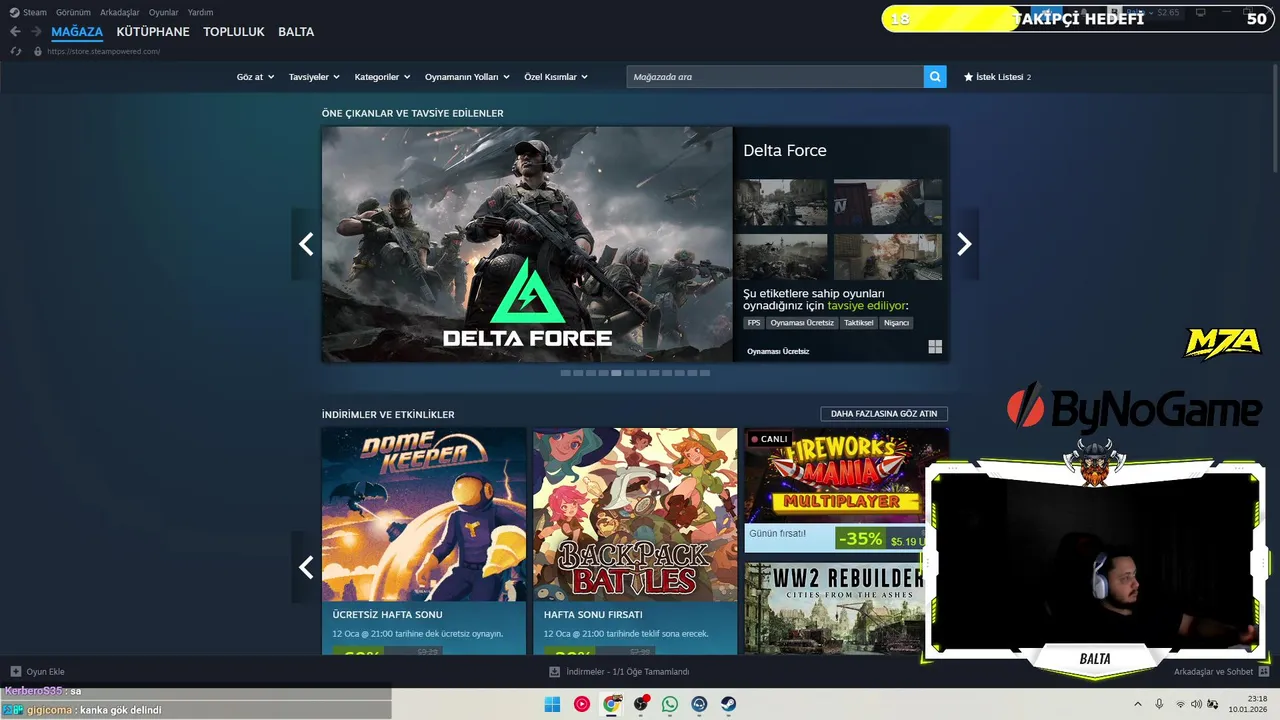
Task: Switch to the MAĞAZA tab
Action: coord(77,32)
